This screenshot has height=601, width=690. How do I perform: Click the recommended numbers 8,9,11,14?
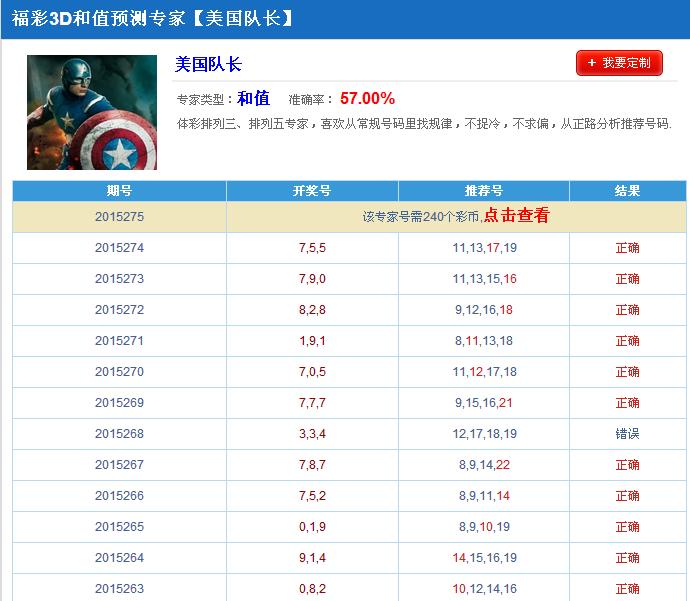point(484,496)
